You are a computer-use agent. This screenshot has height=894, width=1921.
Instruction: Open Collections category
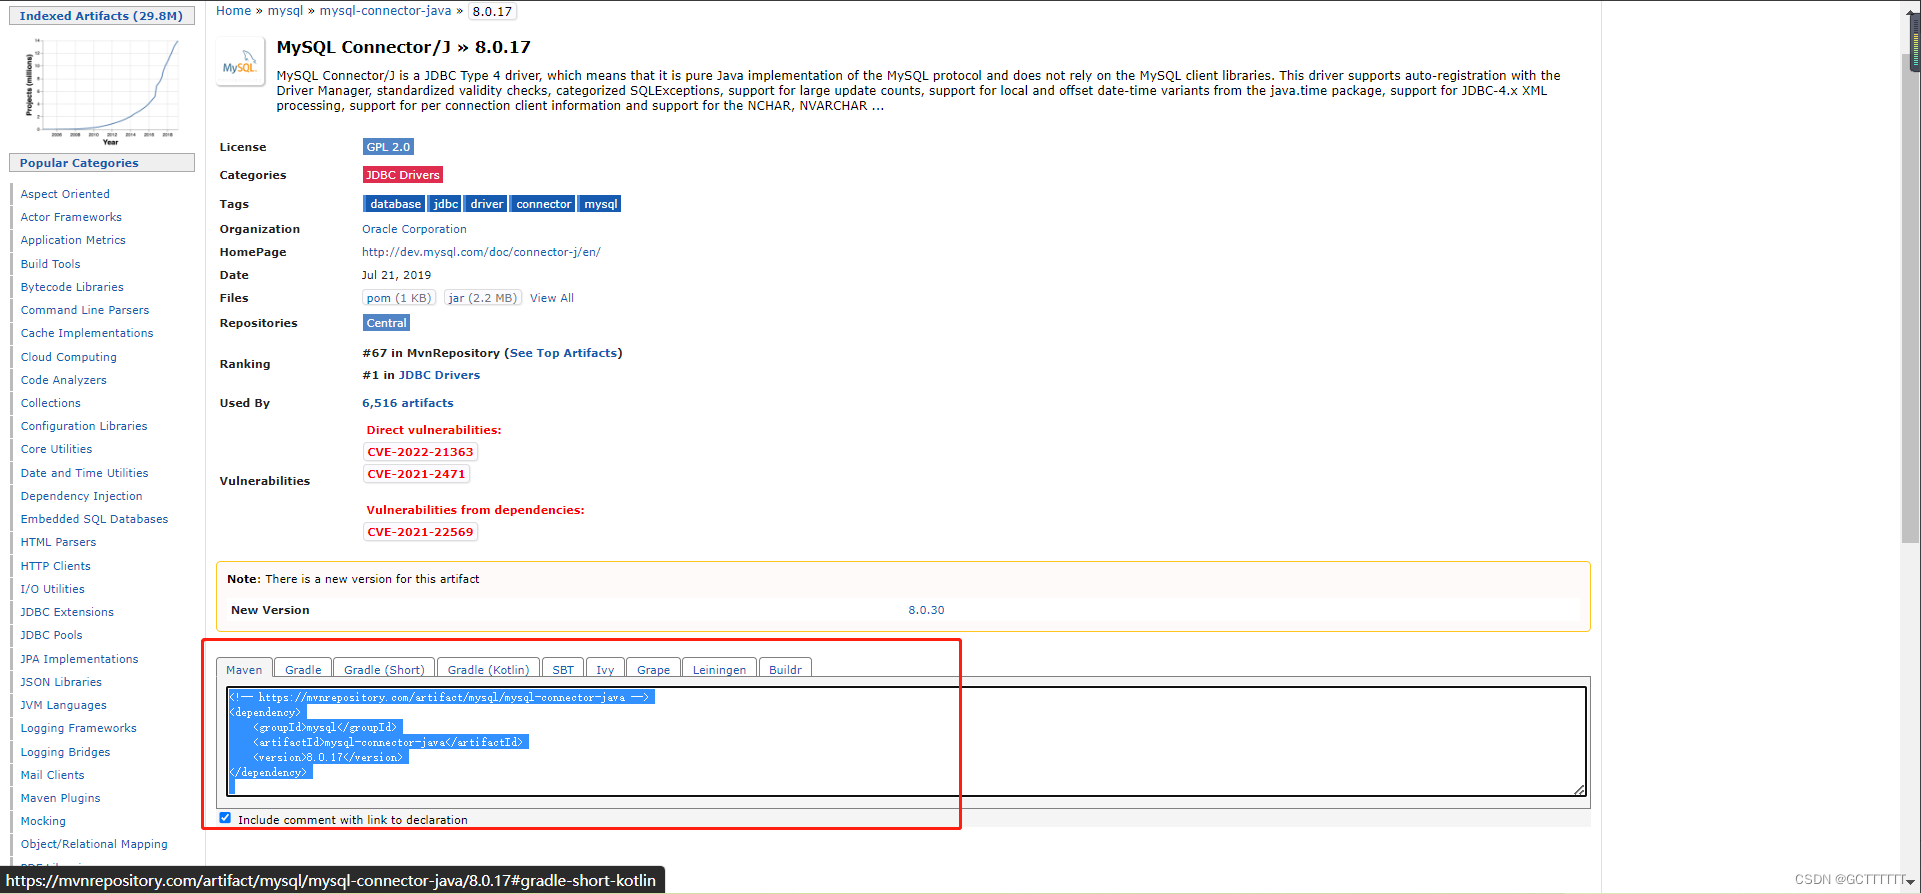pos(51,403)
